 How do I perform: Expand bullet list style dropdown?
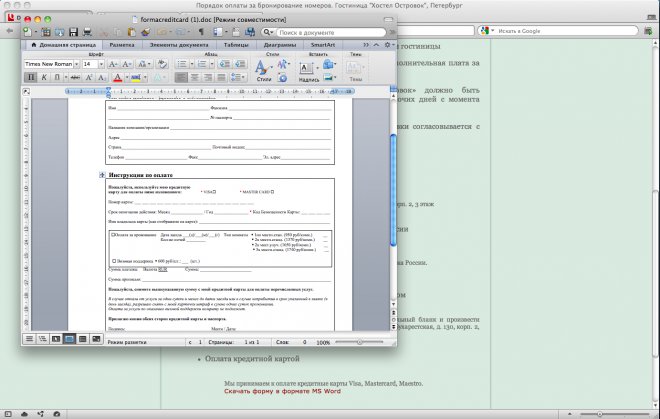pos(192,64)
